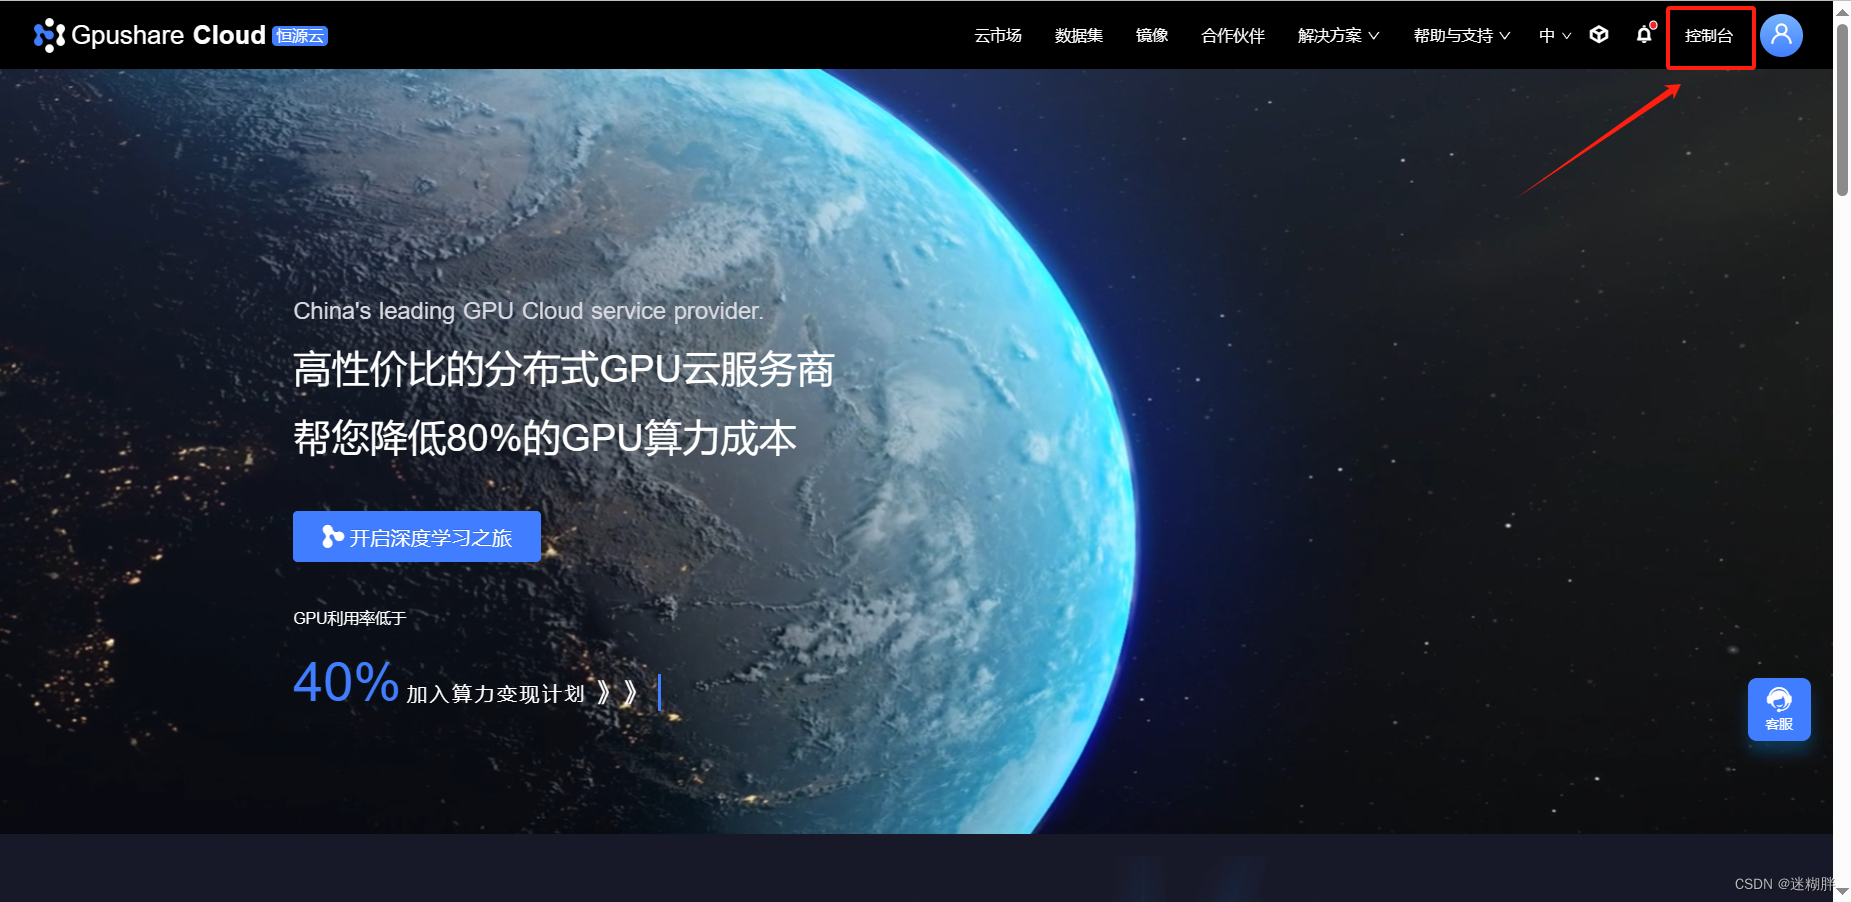Image resolution: width=1851 pixels, height=902 pixels.
Task: Click the vertical scrollbar thumb
Action: pyautogui.click(x=1842, y=110)
